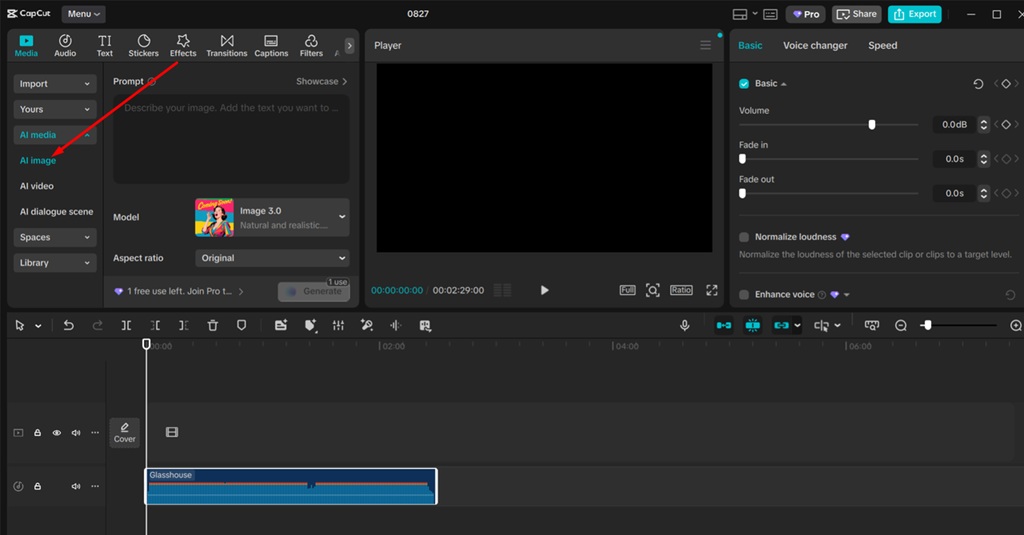Select AI video in the sidebar
This screenshot has width=1024, height=535.
click(x=37, y=186)
